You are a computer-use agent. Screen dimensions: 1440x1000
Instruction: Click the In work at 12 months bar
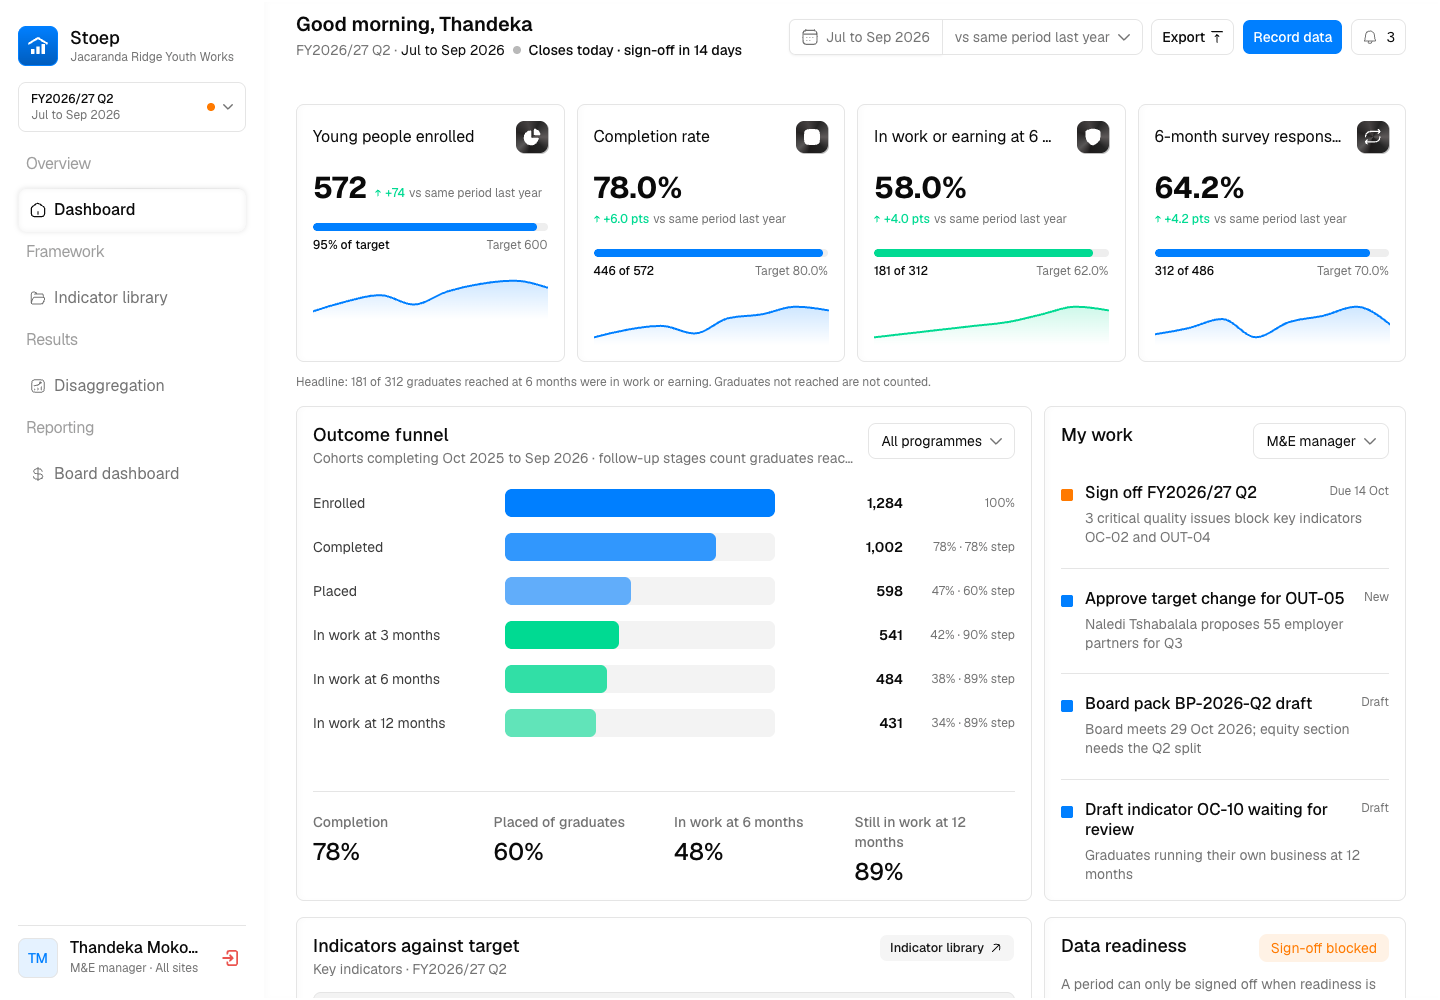click(x=550, y=723)
